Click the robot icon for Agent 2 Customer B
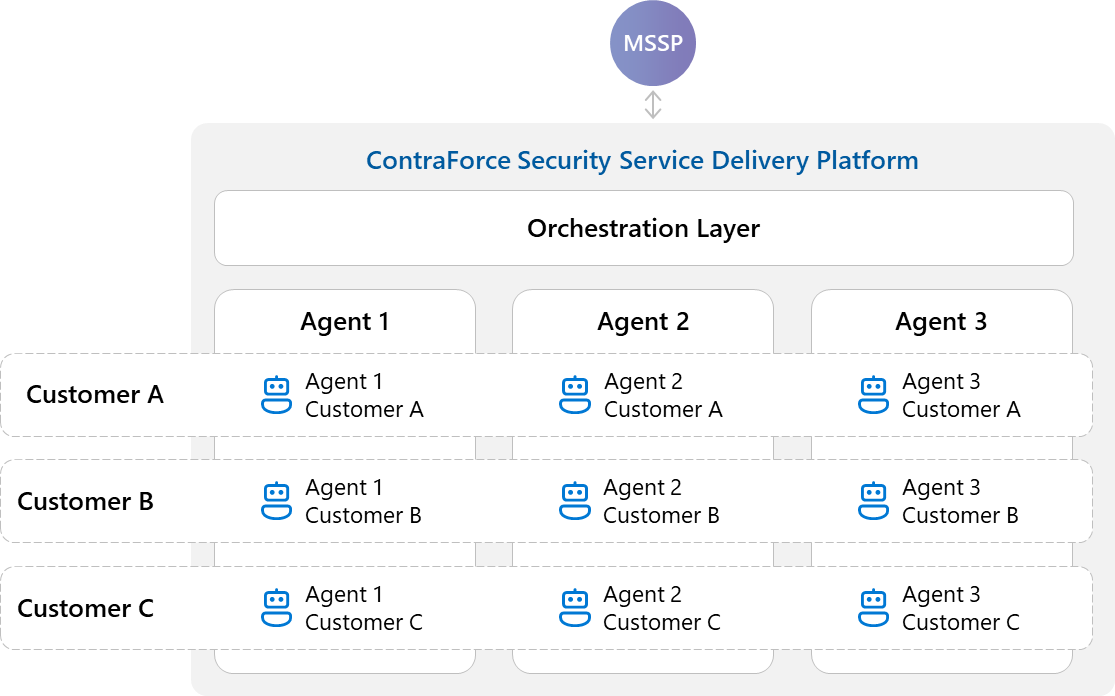 click(x=575, y=501)
